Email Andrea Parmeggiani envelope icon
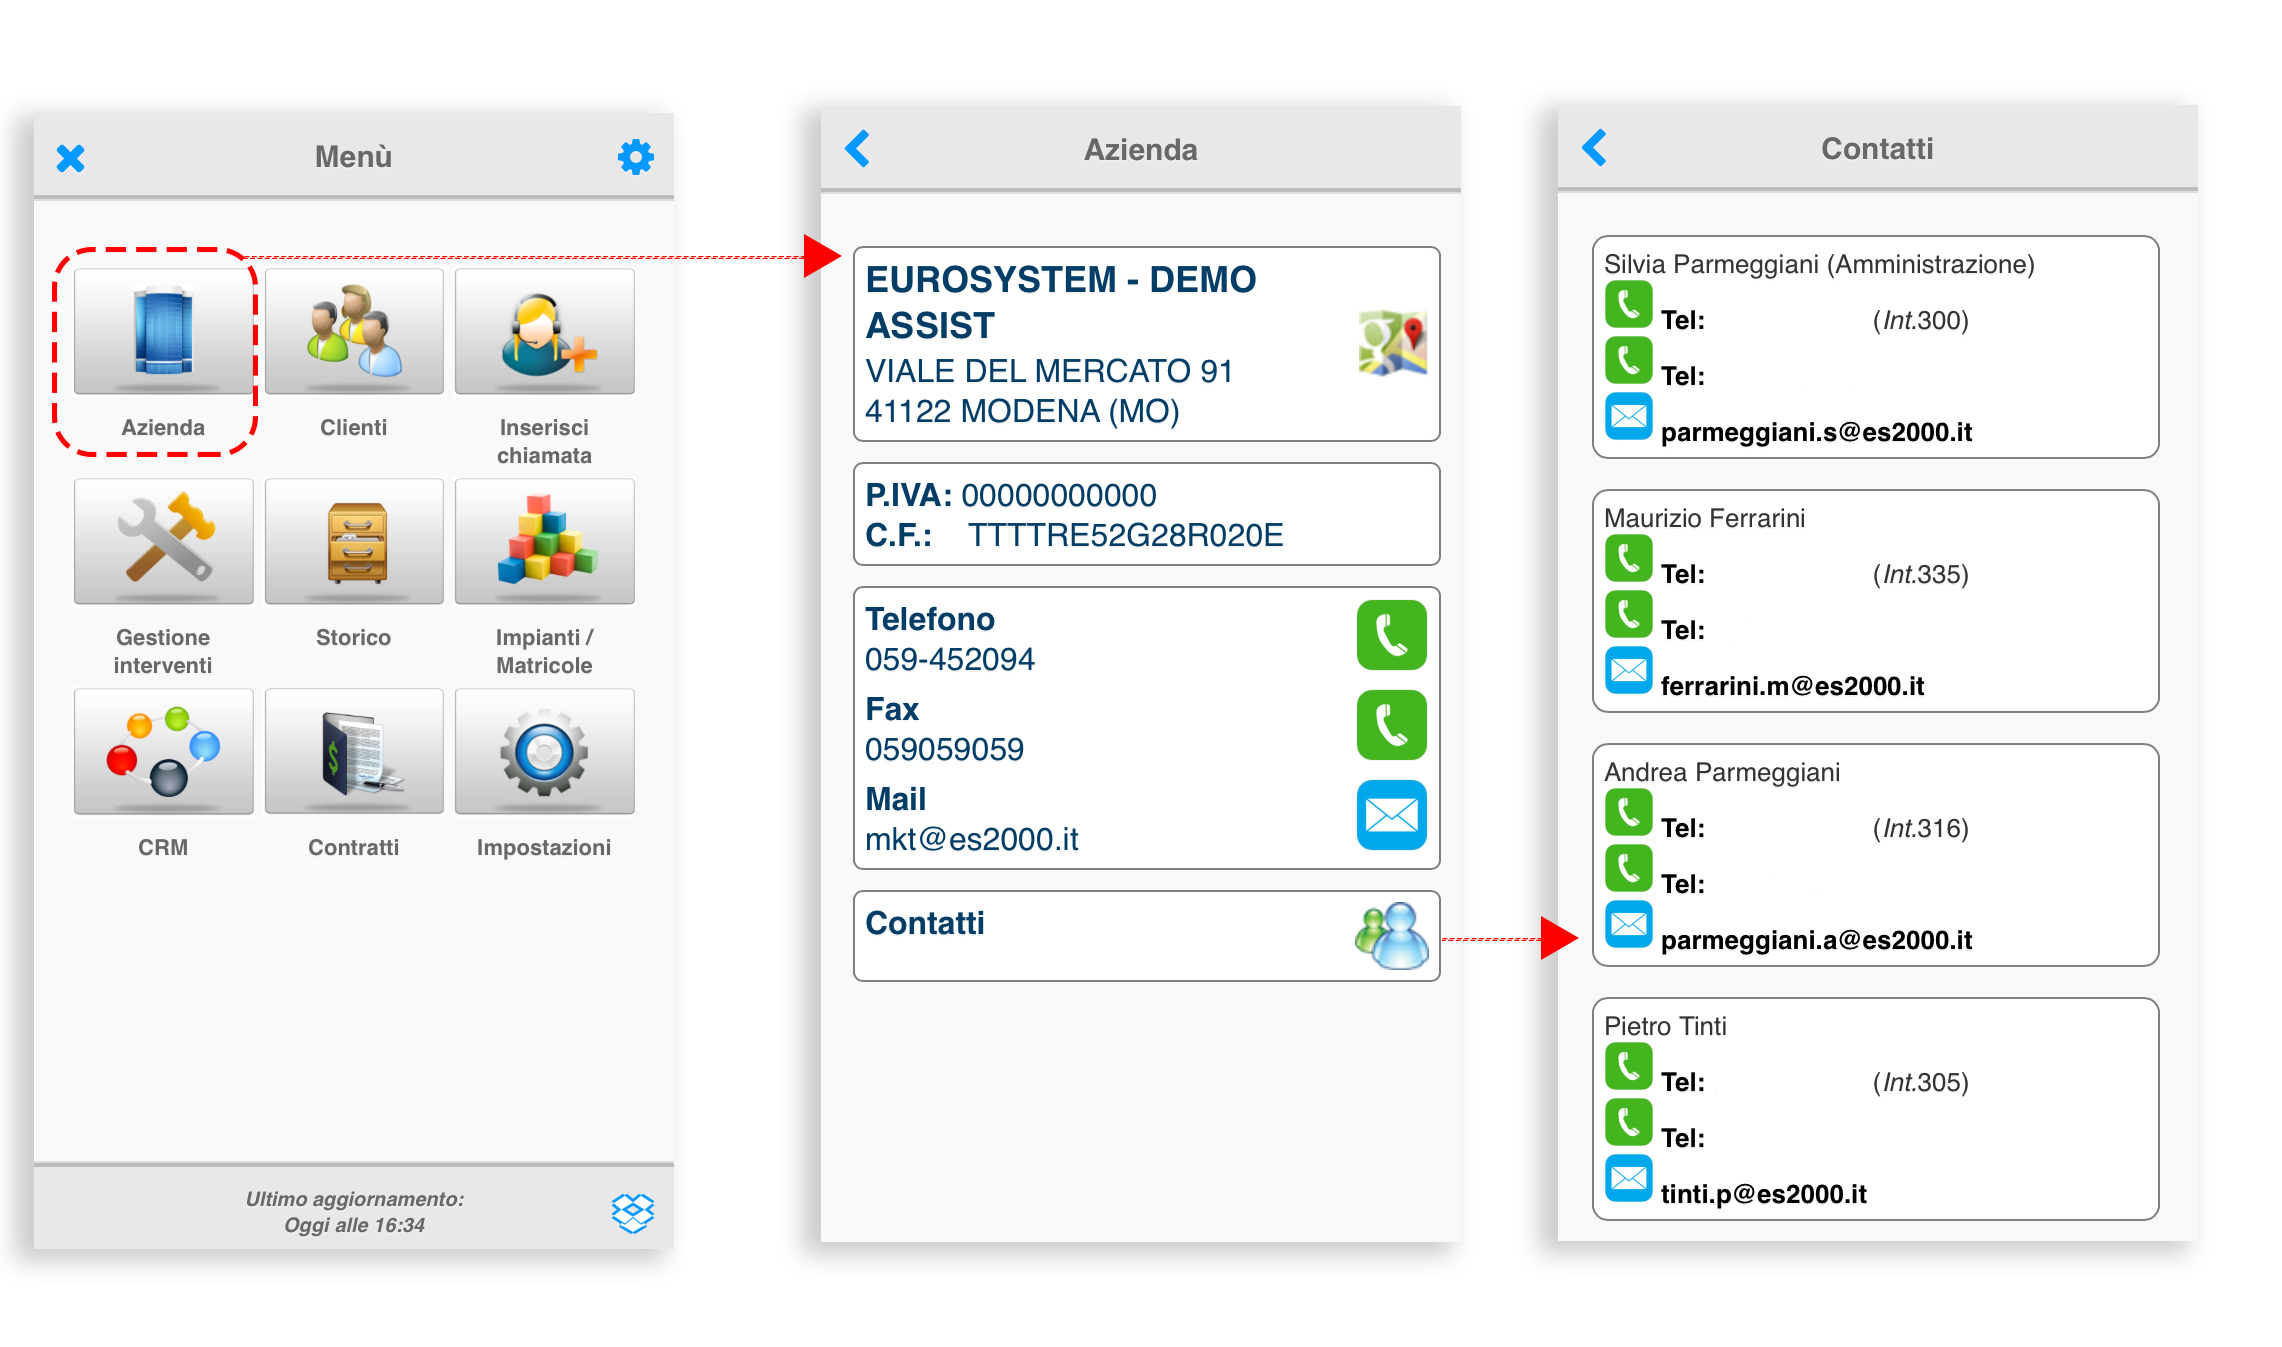This screenshot has height=1347, width=2282. pos(1628,925)
